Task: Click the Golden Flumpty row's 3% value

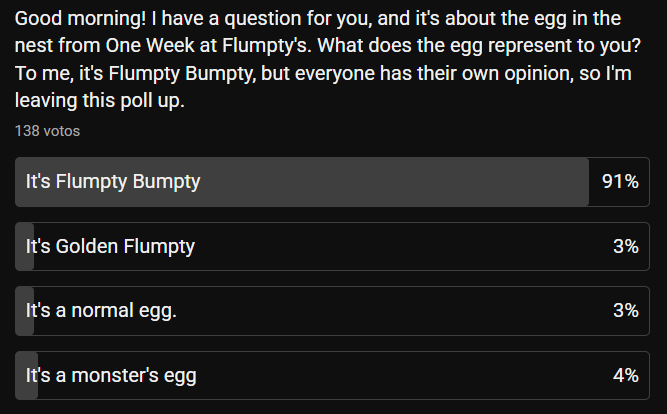Action: pos(626,247)
